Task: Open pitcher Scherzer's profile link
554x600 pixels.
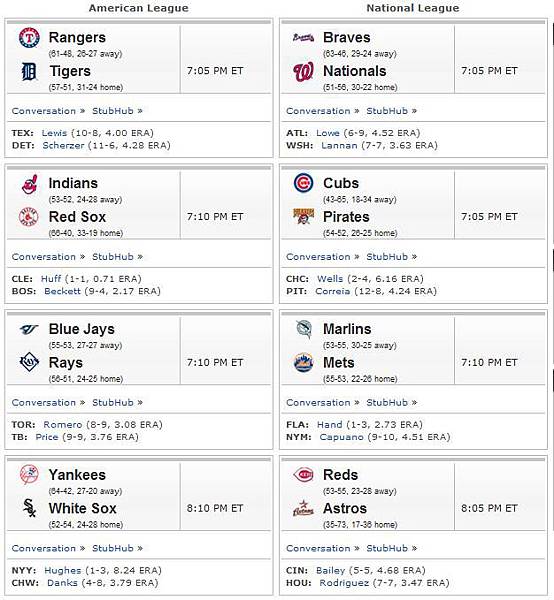Action: pos(63,145)
